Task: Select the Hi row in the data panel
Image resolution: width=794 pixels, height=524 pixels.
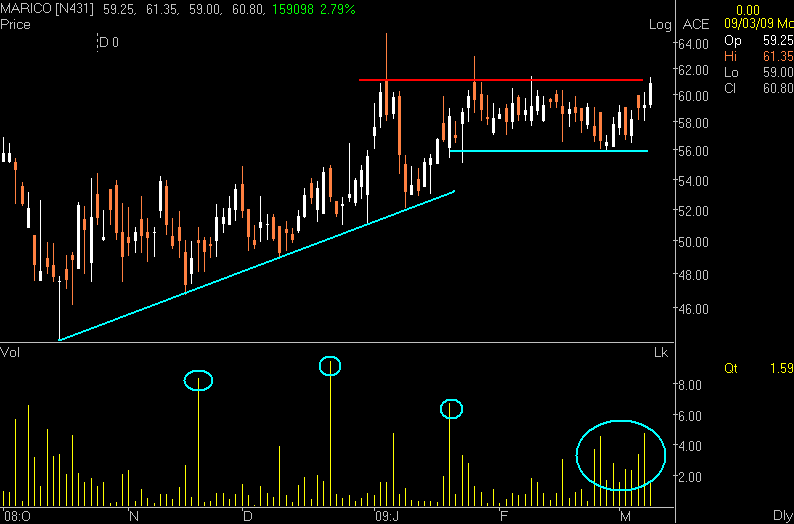Action: point(759,56)
